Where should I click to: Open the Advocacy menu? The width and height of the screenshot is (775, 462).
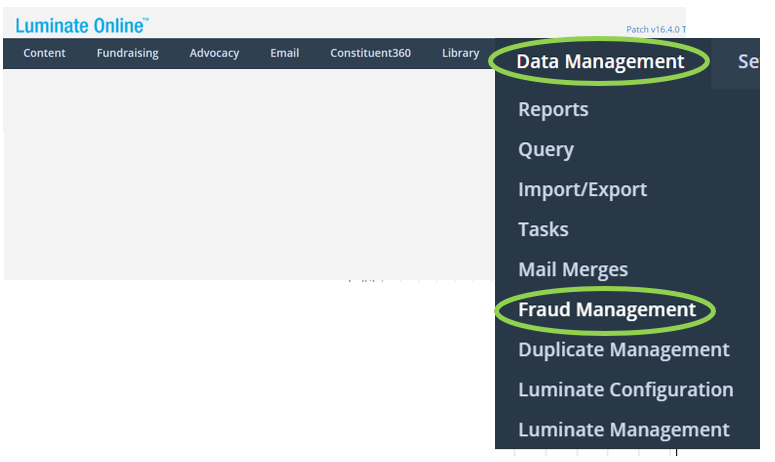(214, 53)
